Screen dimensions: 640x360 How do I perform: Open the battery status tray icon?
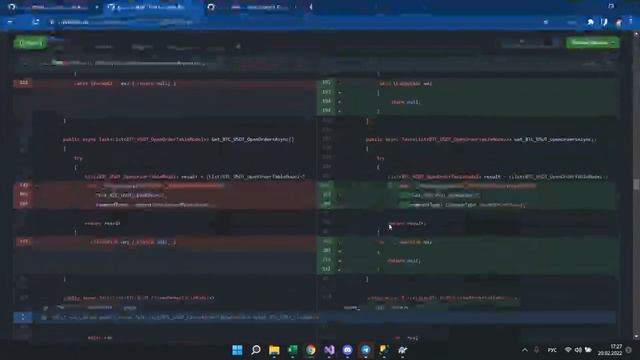tap(588, 350)
